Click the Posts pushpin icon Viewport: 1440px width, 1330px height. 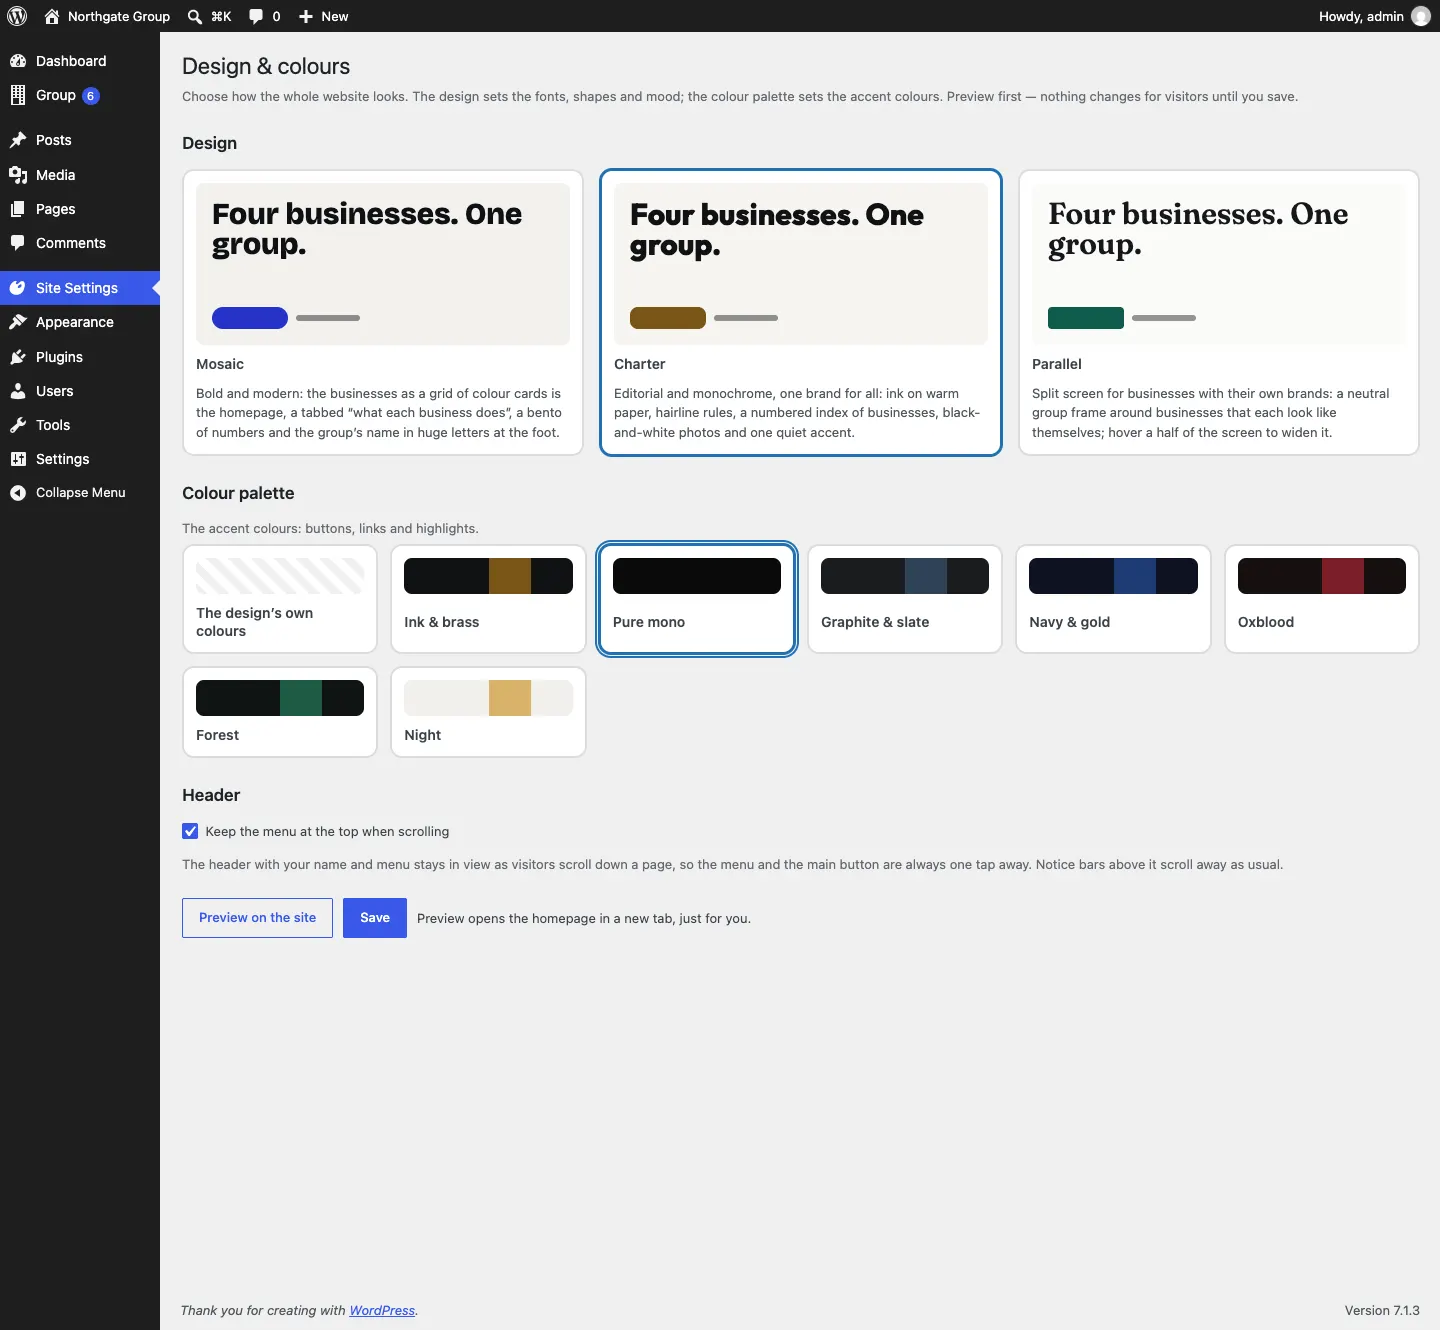pyautogui.click(x=18, y=140)
